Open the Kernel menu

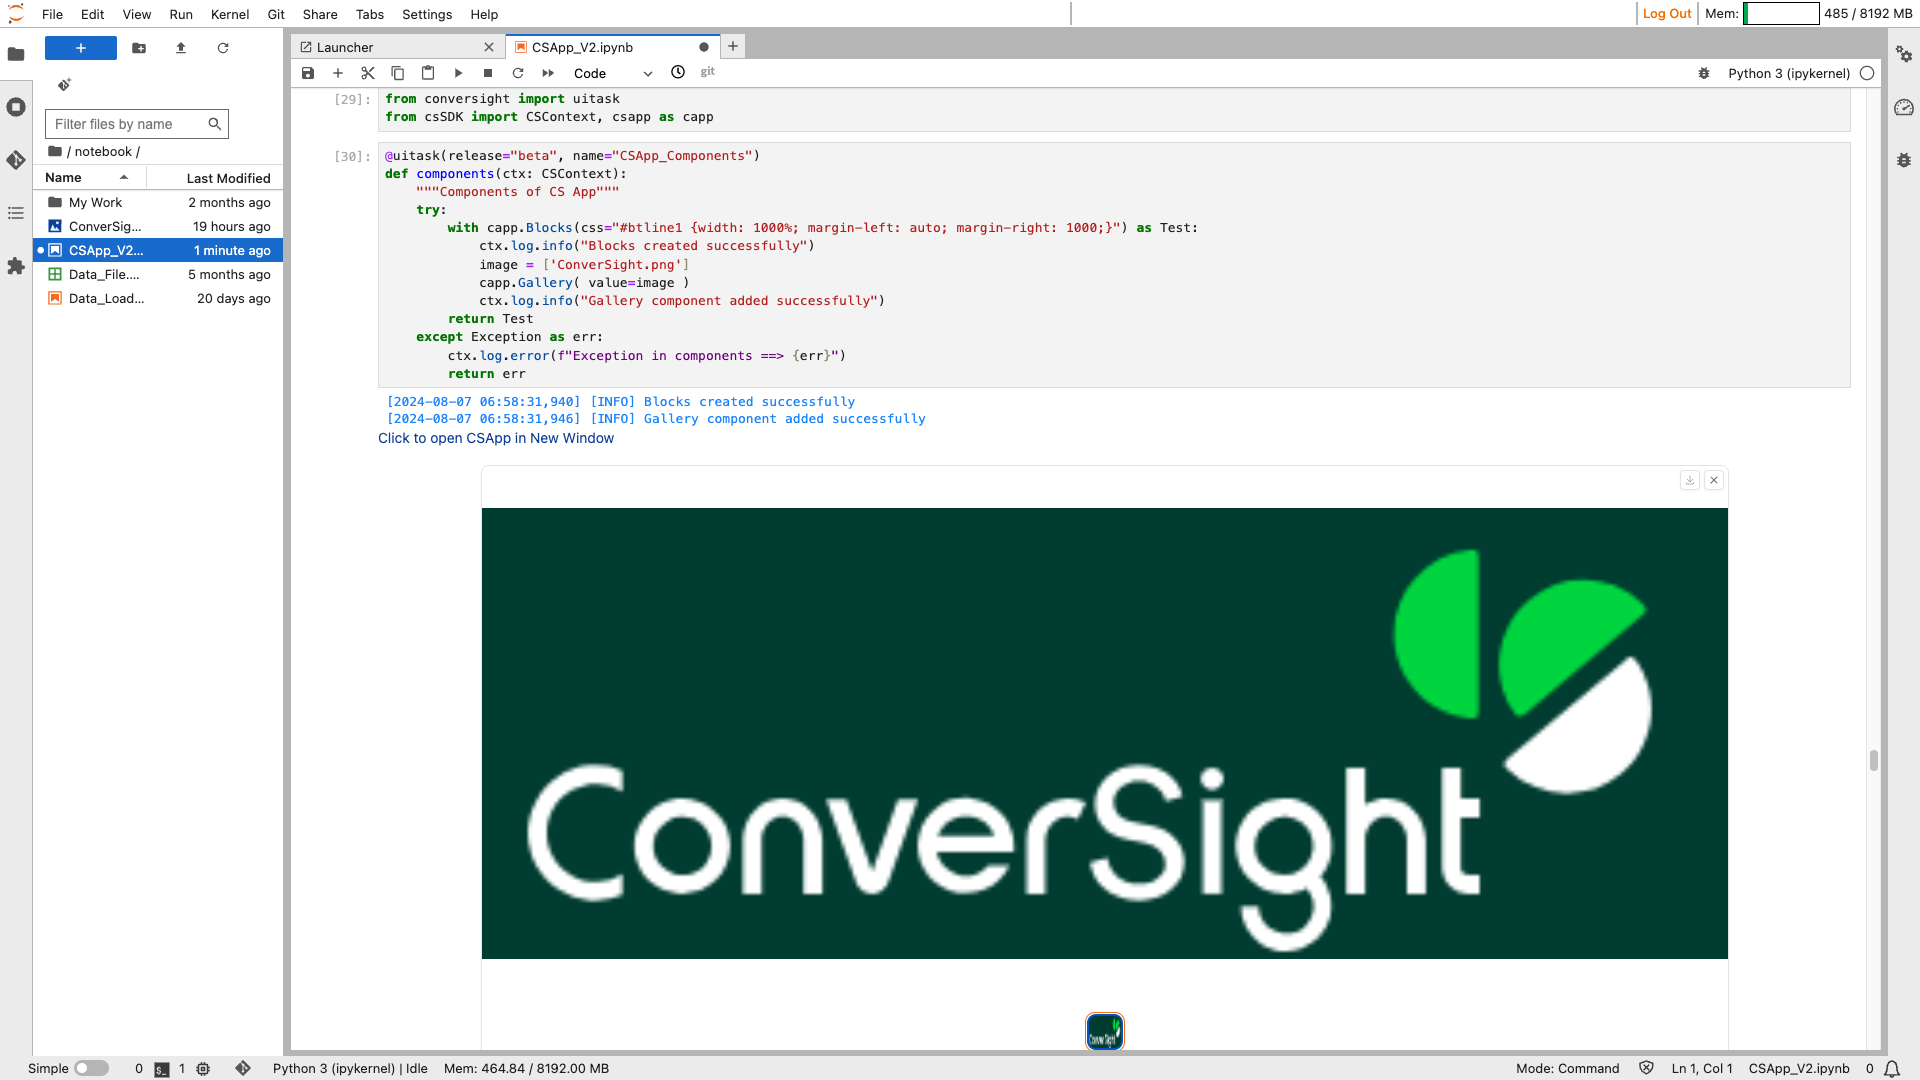click(230, 14)
